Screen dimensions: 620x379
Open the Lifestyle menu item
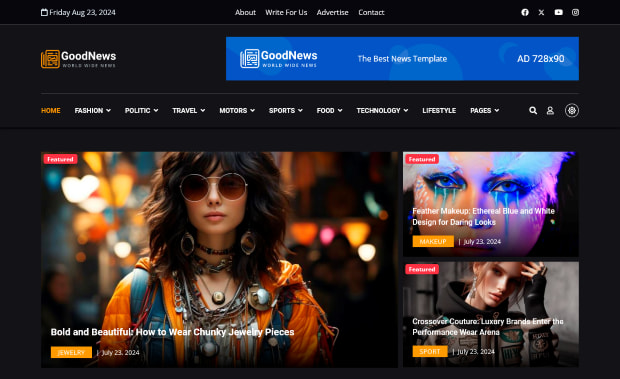(439, 111)
